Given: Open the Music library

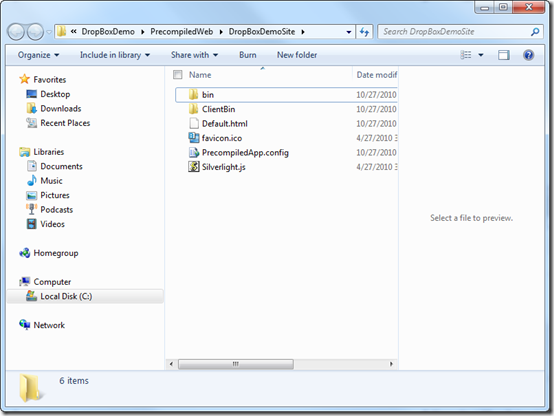Looking at the screenshot, I should (x=52, y=181).
